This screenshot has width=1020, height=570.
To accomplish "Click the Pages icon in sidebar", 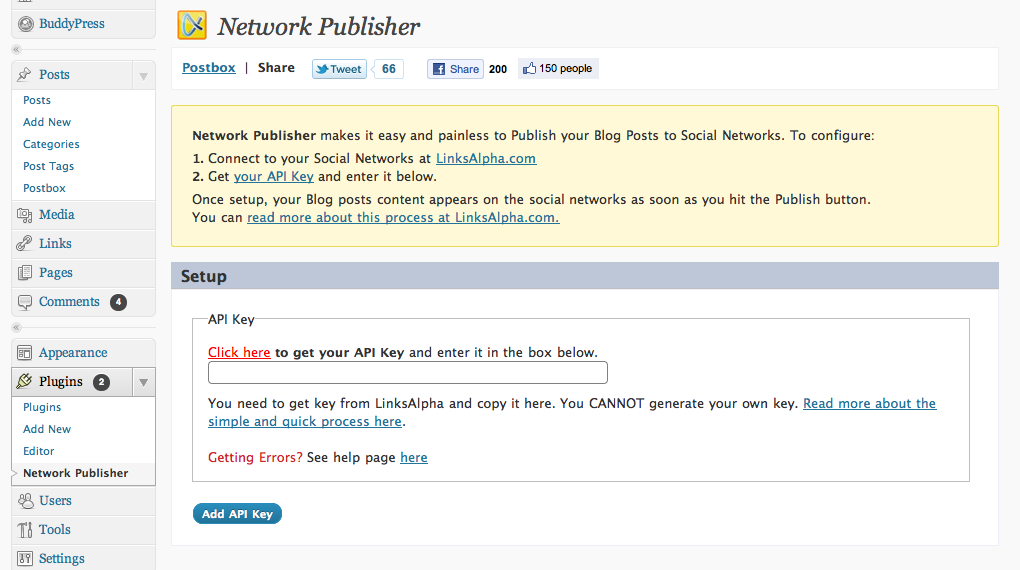I will click(x=25, y=273).
